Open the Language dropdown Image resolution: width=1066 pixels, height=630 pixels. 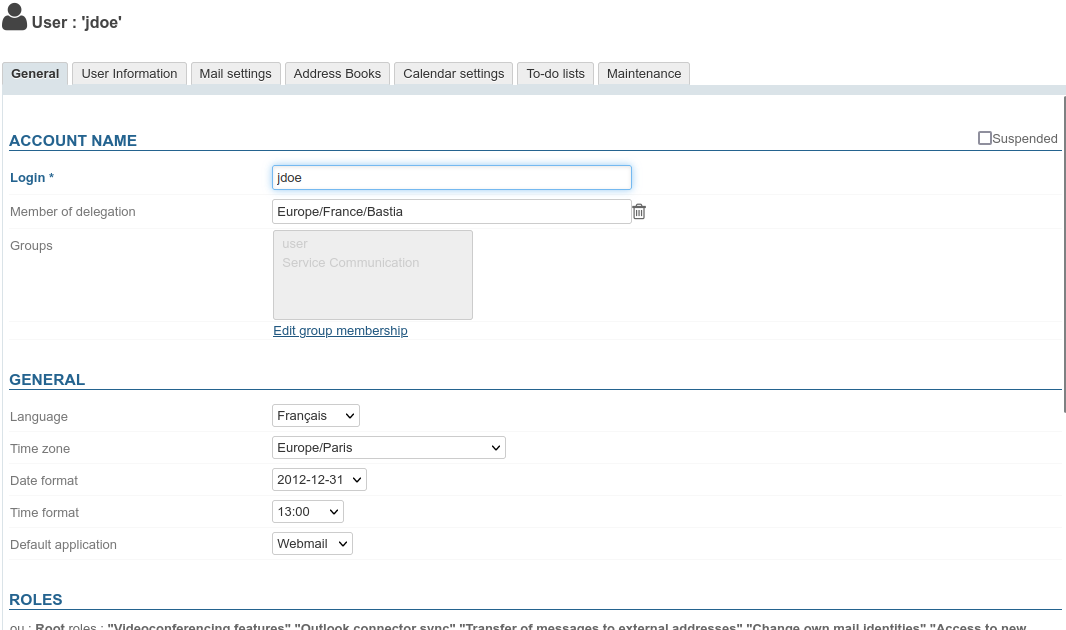coord(315,415)
